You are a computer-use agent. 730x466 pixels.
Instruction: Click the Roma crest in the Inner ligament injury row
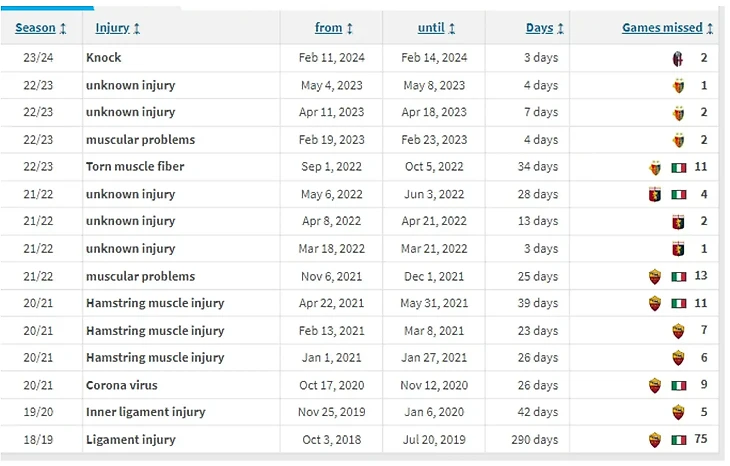678,412
